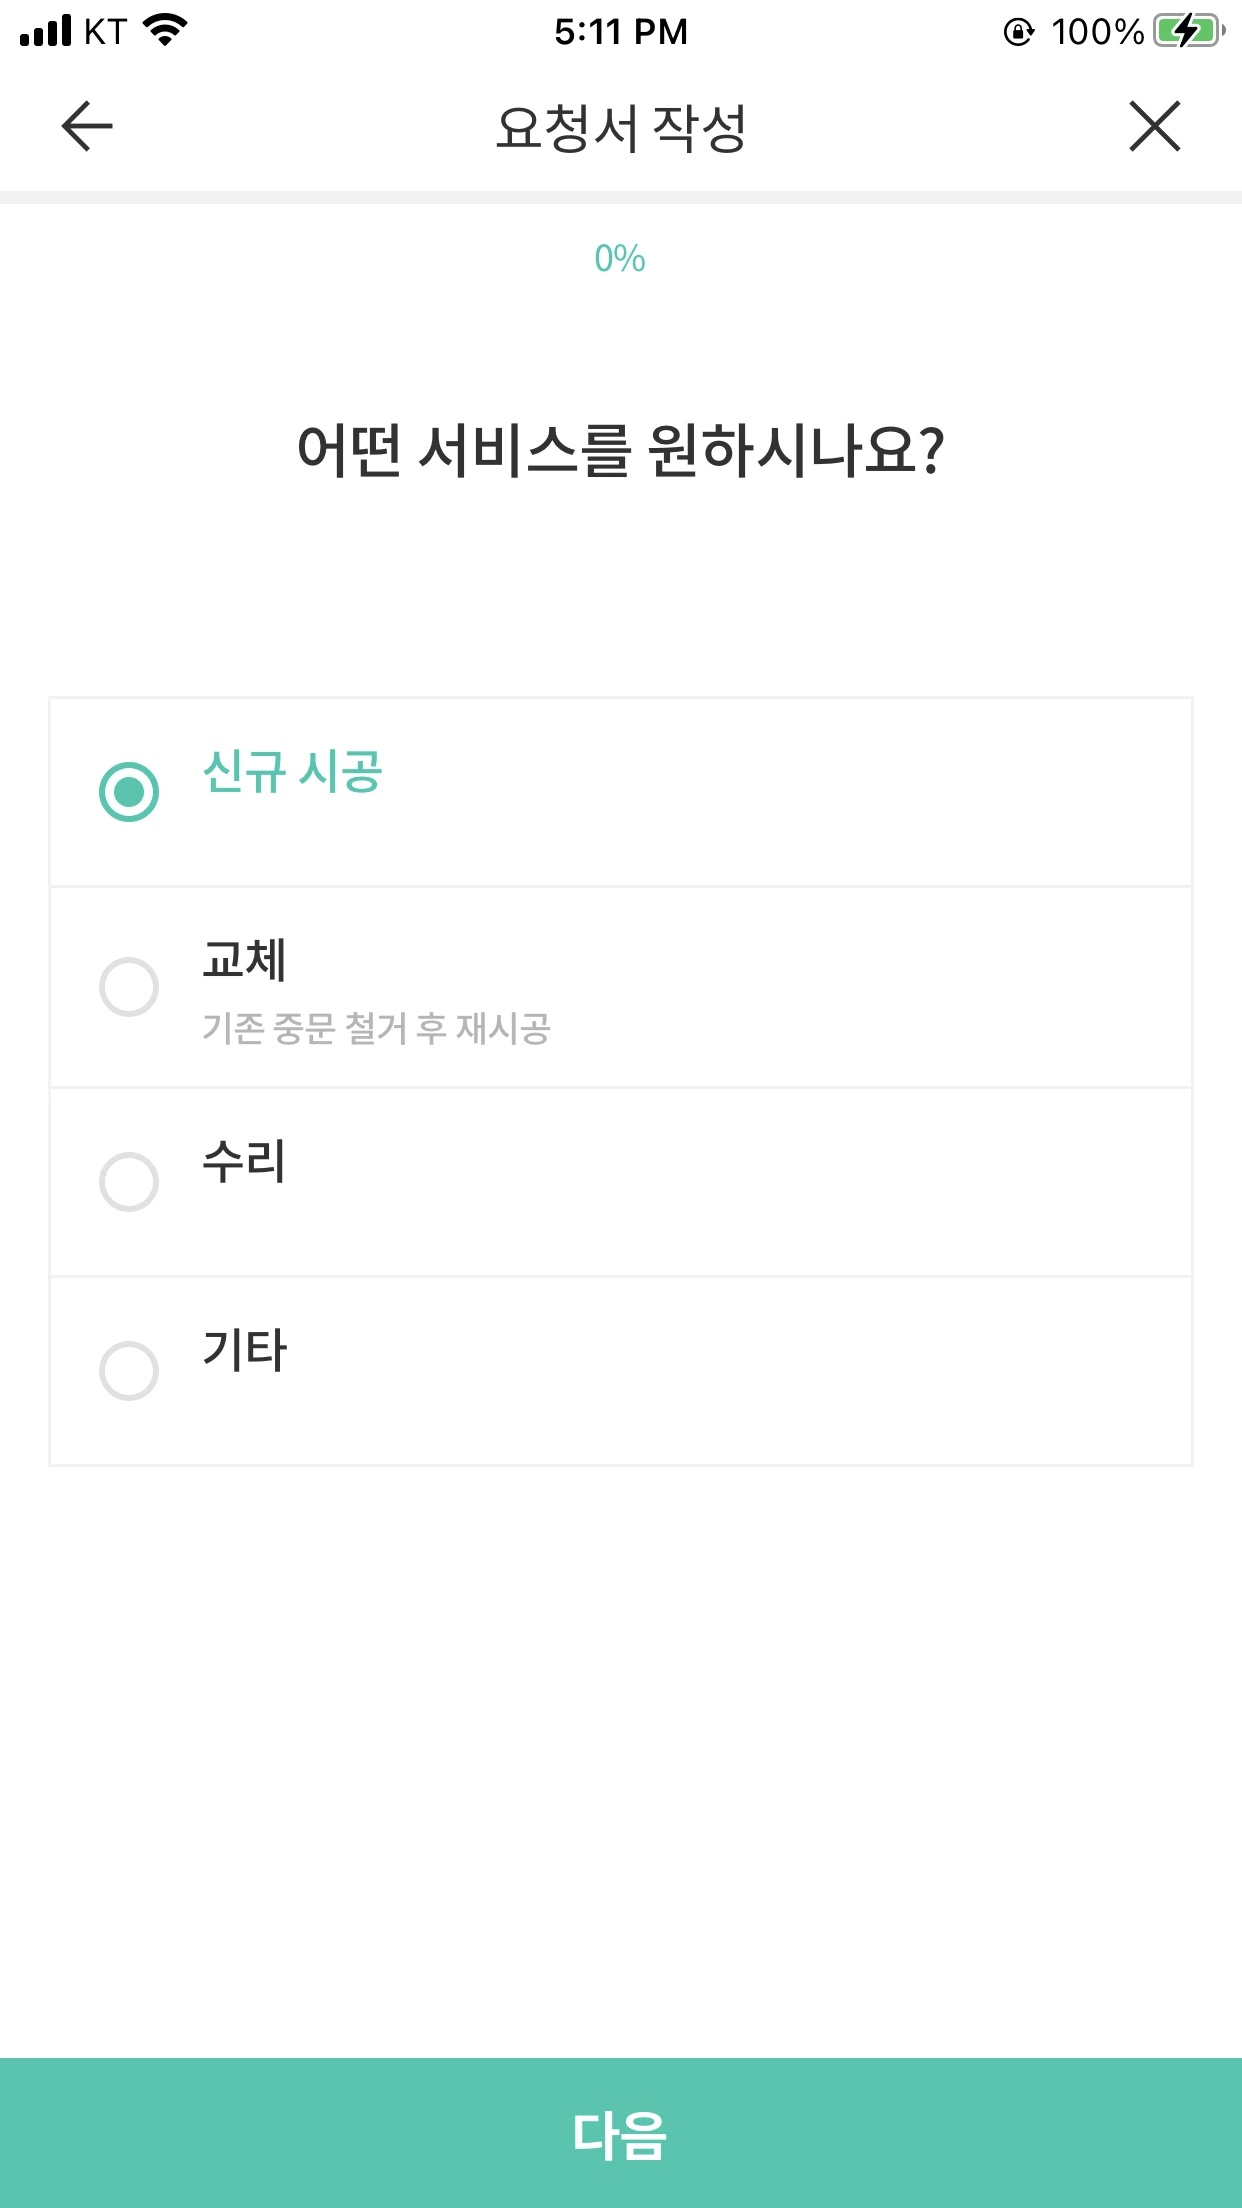
Task: Tap the 신규 시공 option label
Action: pos(292,772)
